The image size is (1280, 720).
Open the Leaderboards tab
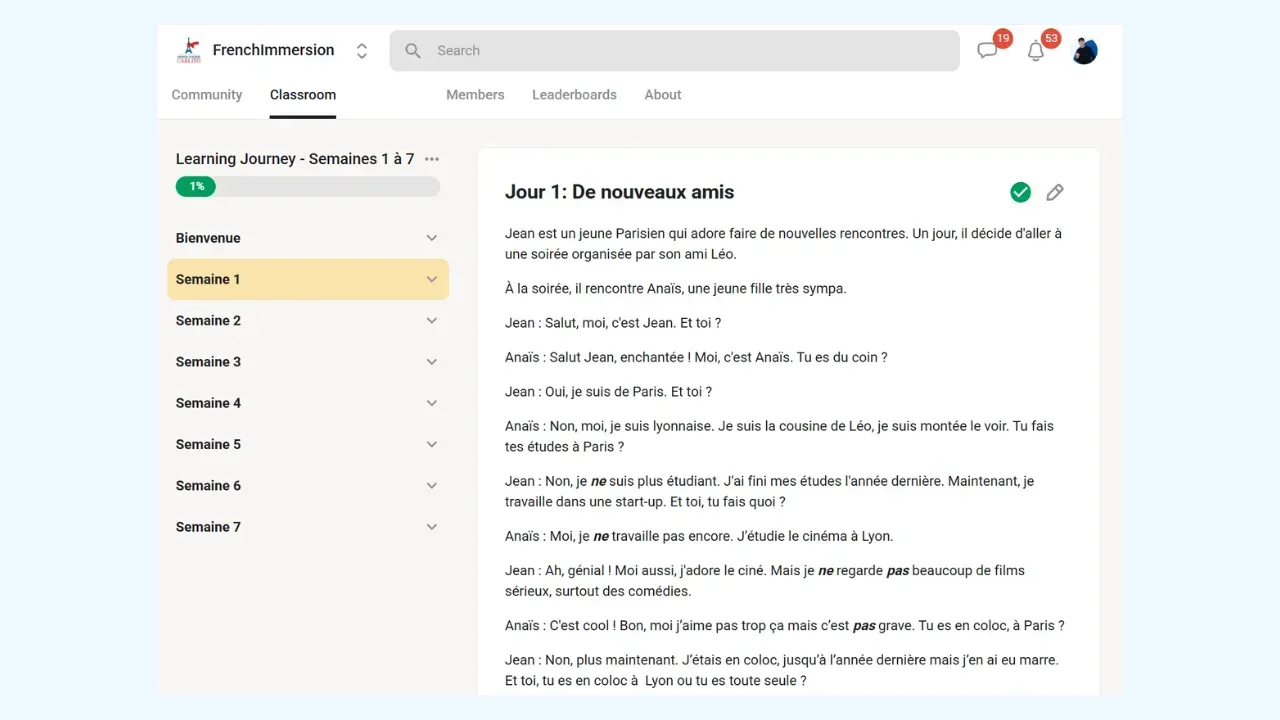click(574, 95)
